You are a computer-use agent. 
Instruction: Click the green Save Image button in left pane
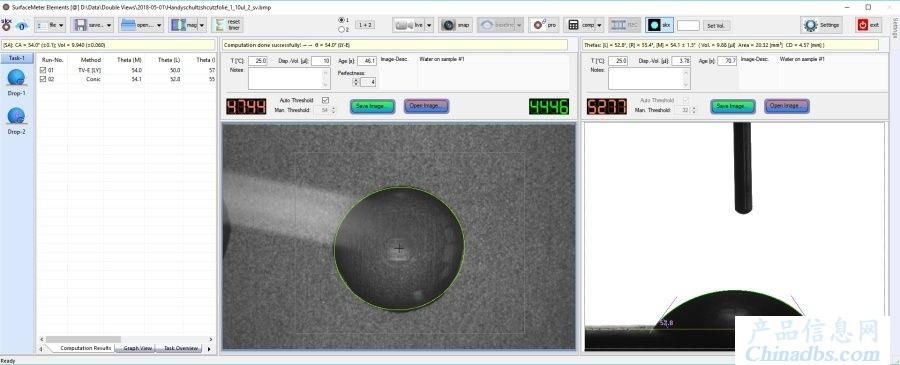pos(373,106)
